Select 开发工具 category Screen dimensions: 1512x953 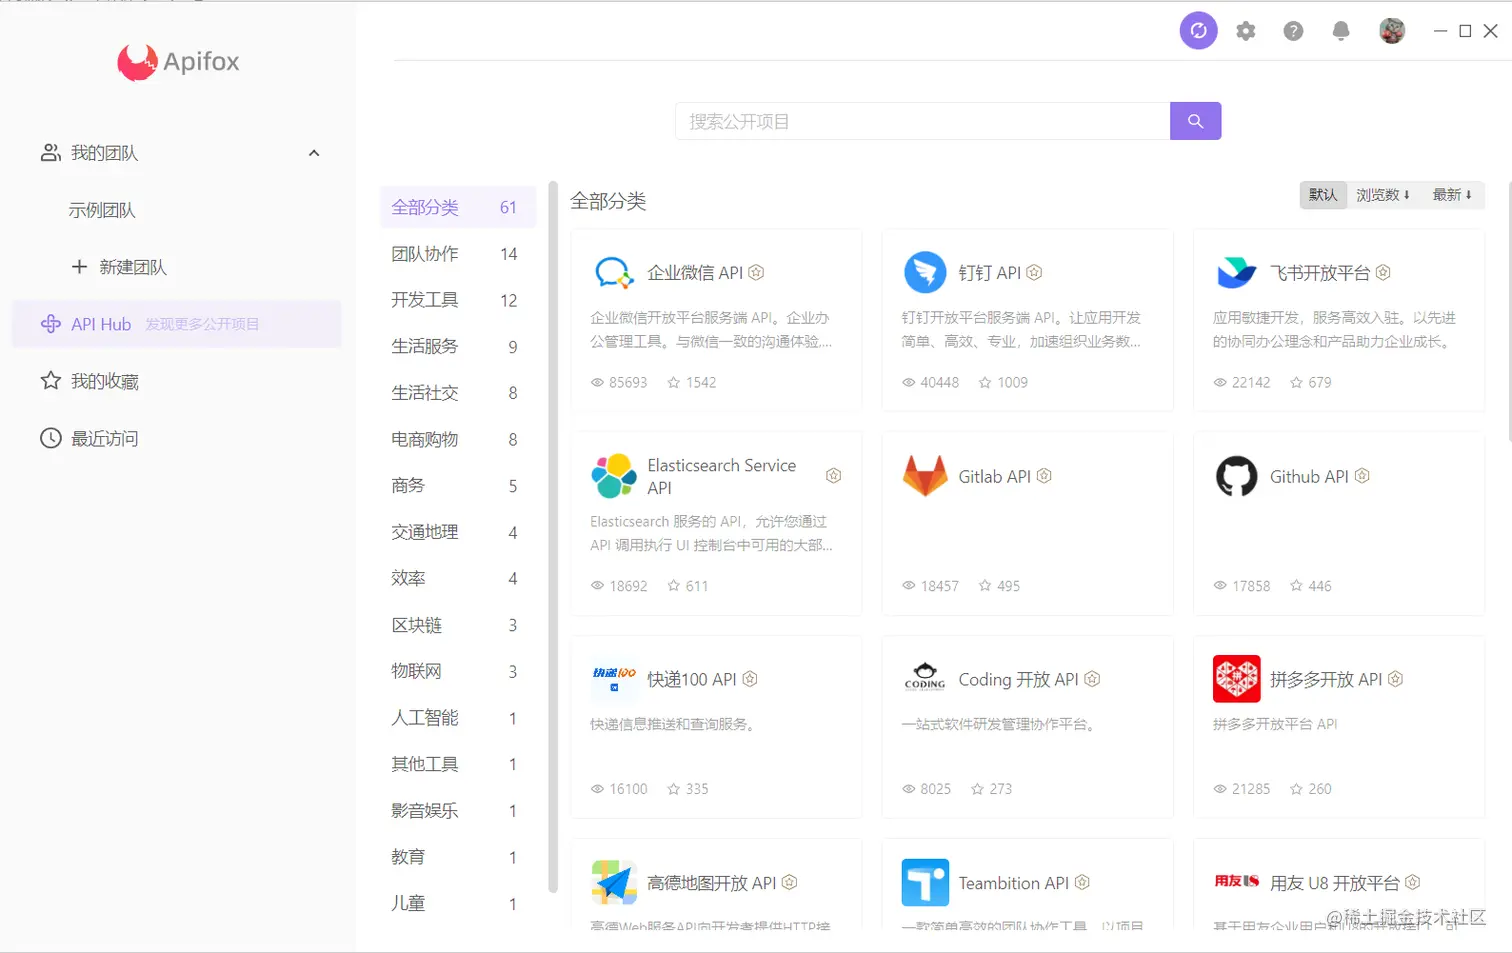click(x=458, y=300)
